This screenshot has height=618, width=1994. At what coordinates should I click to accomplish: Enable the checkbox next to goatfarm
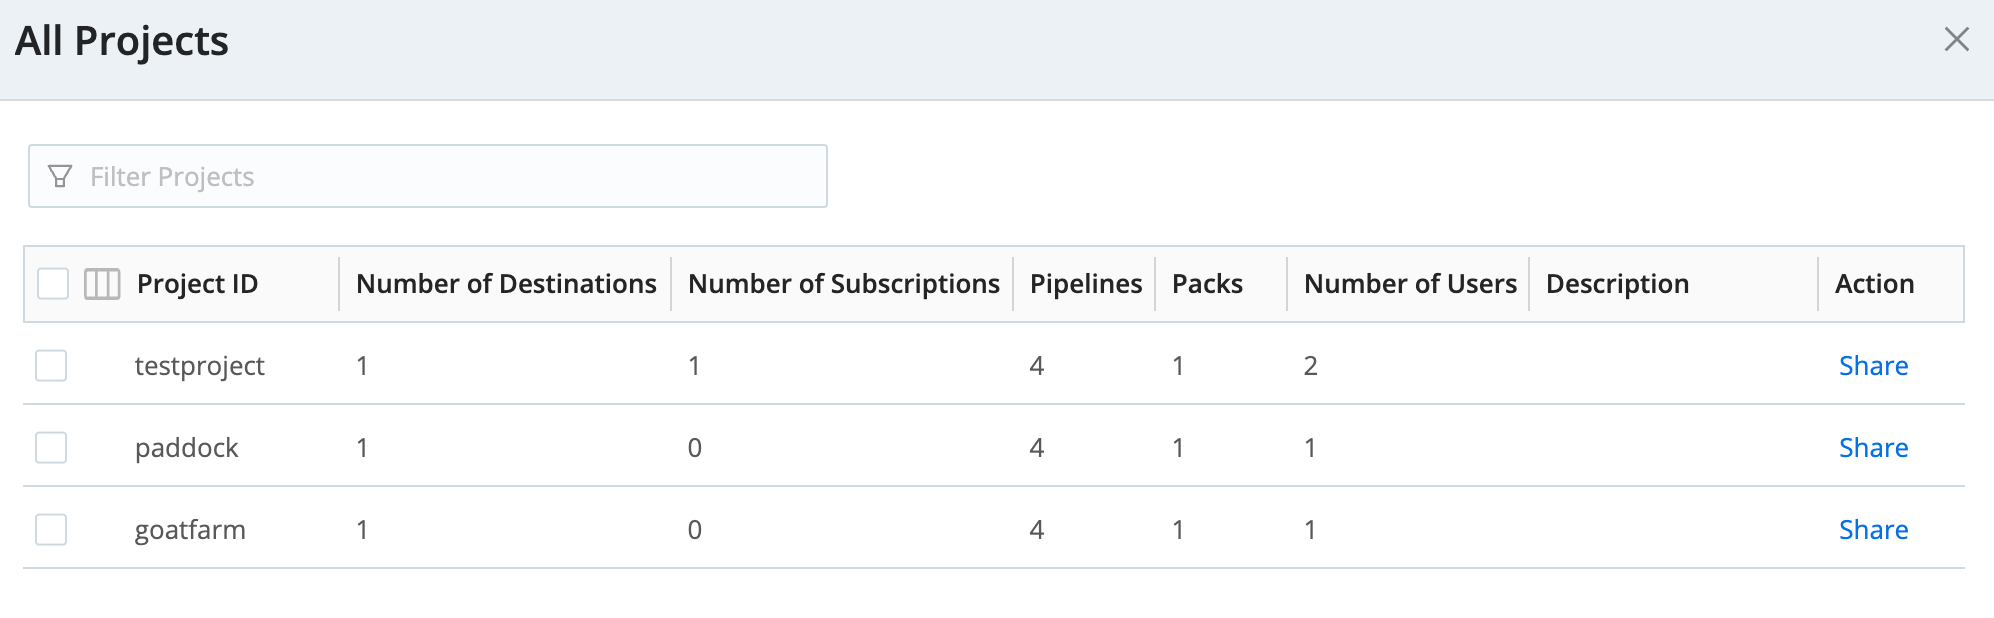(50, 529)
